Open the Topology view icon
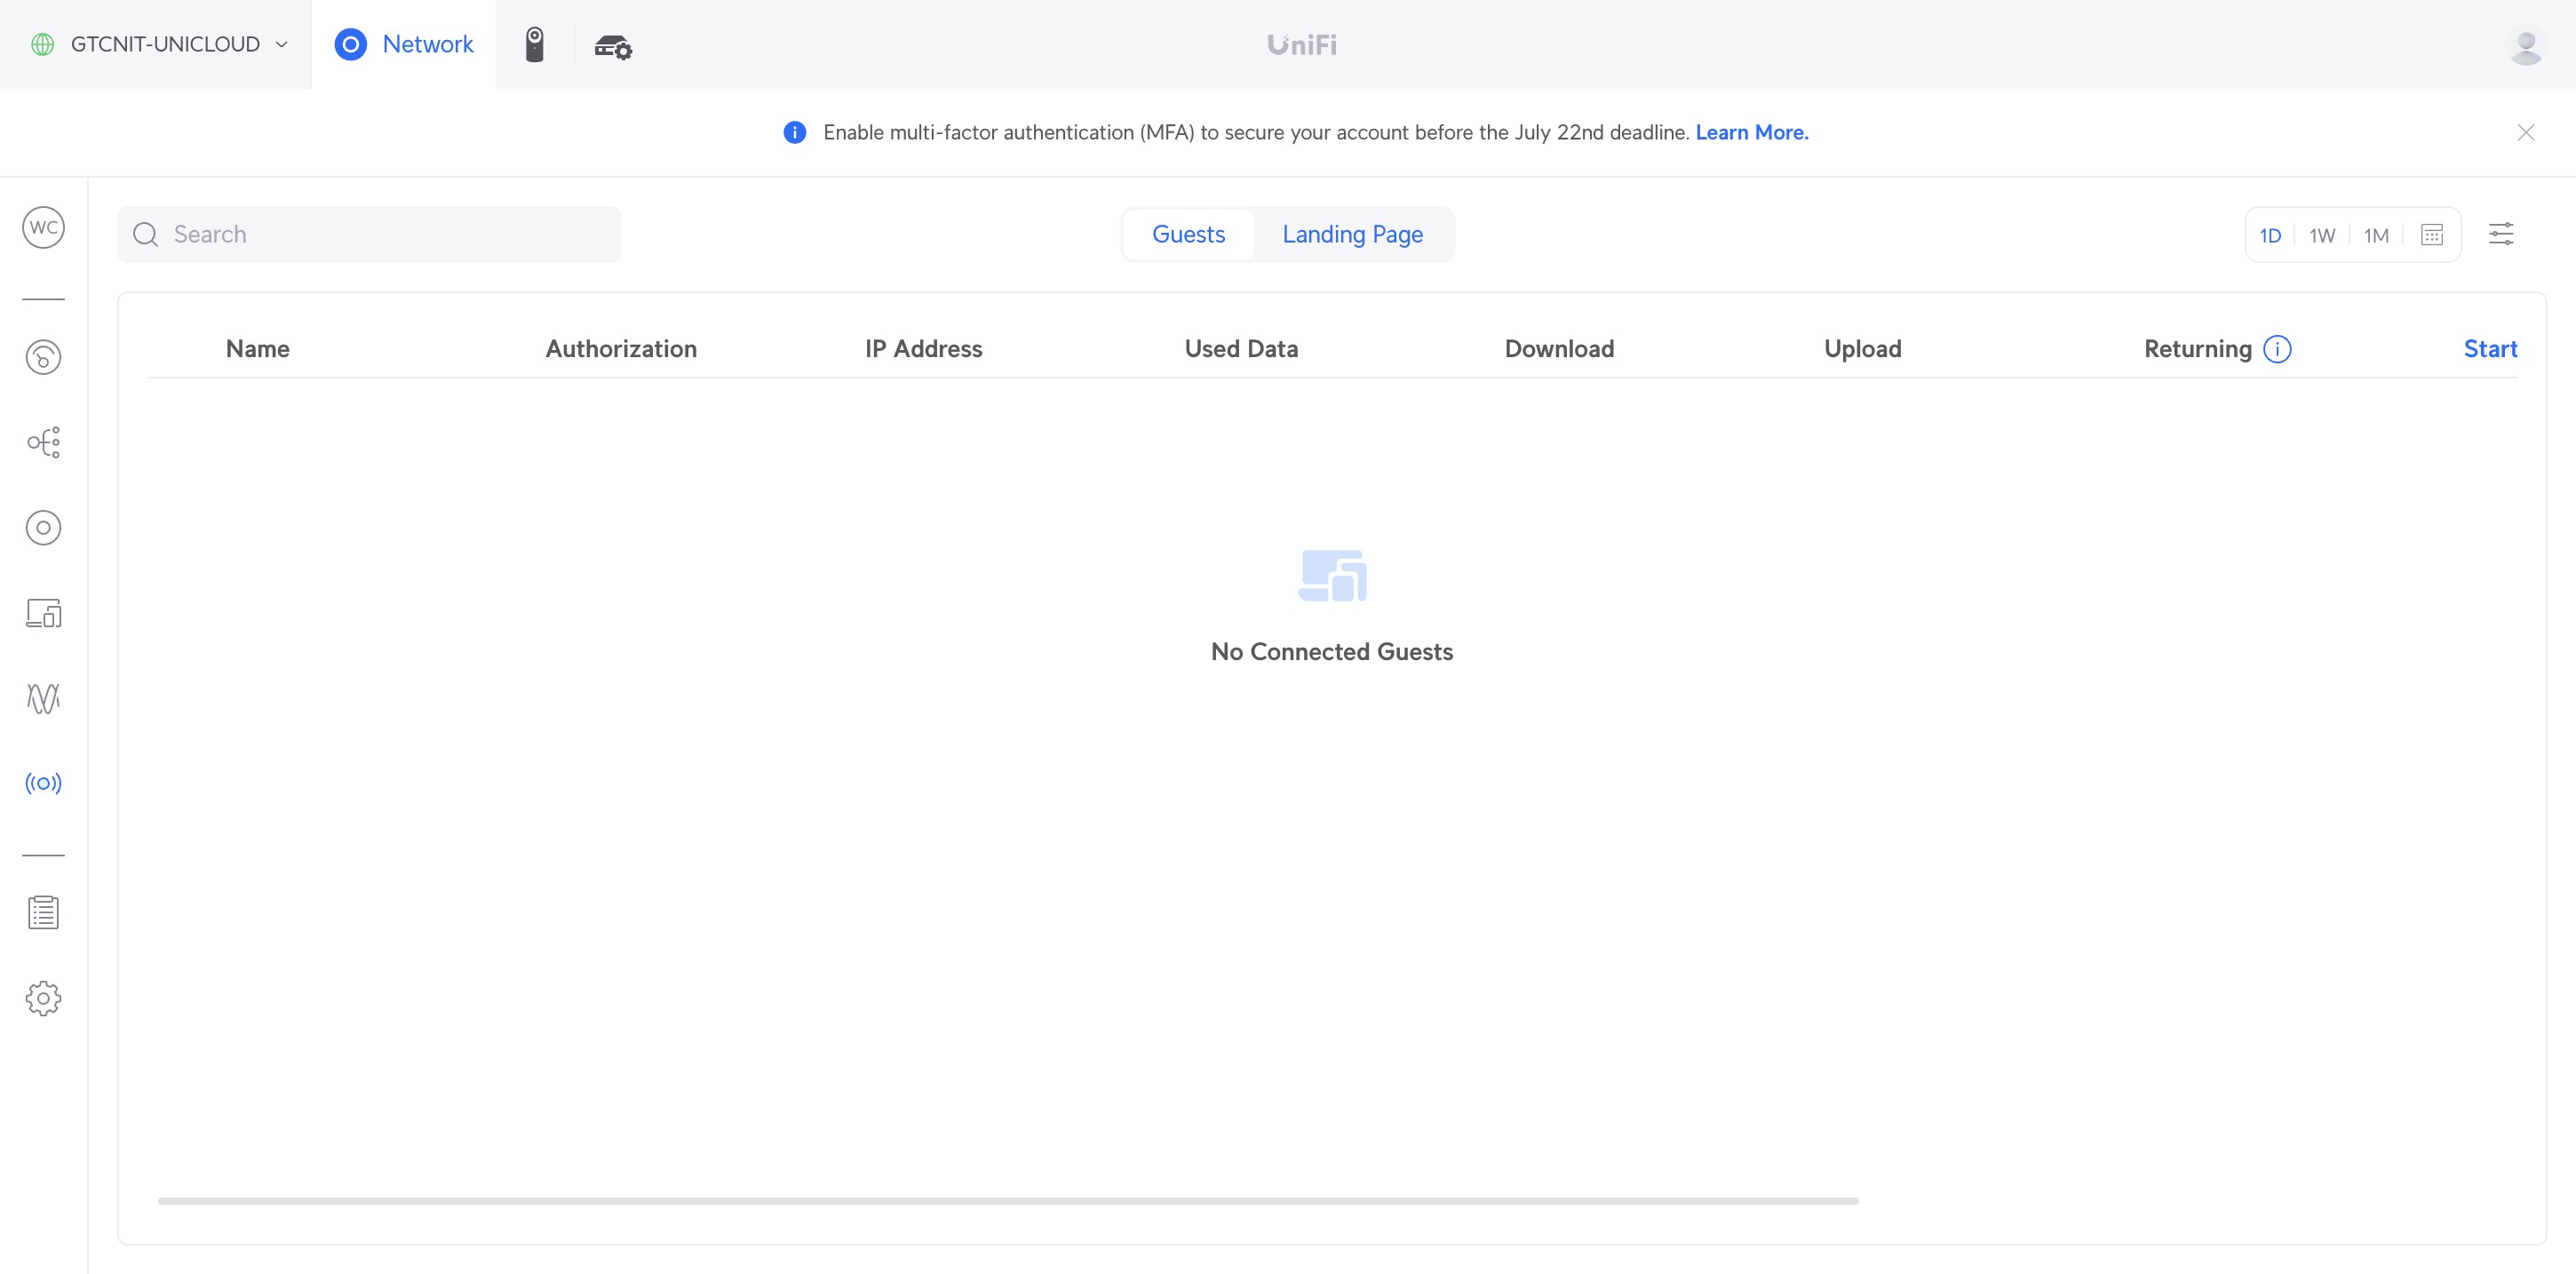This screenshot has height=1274, width=2576. point(43,442)
